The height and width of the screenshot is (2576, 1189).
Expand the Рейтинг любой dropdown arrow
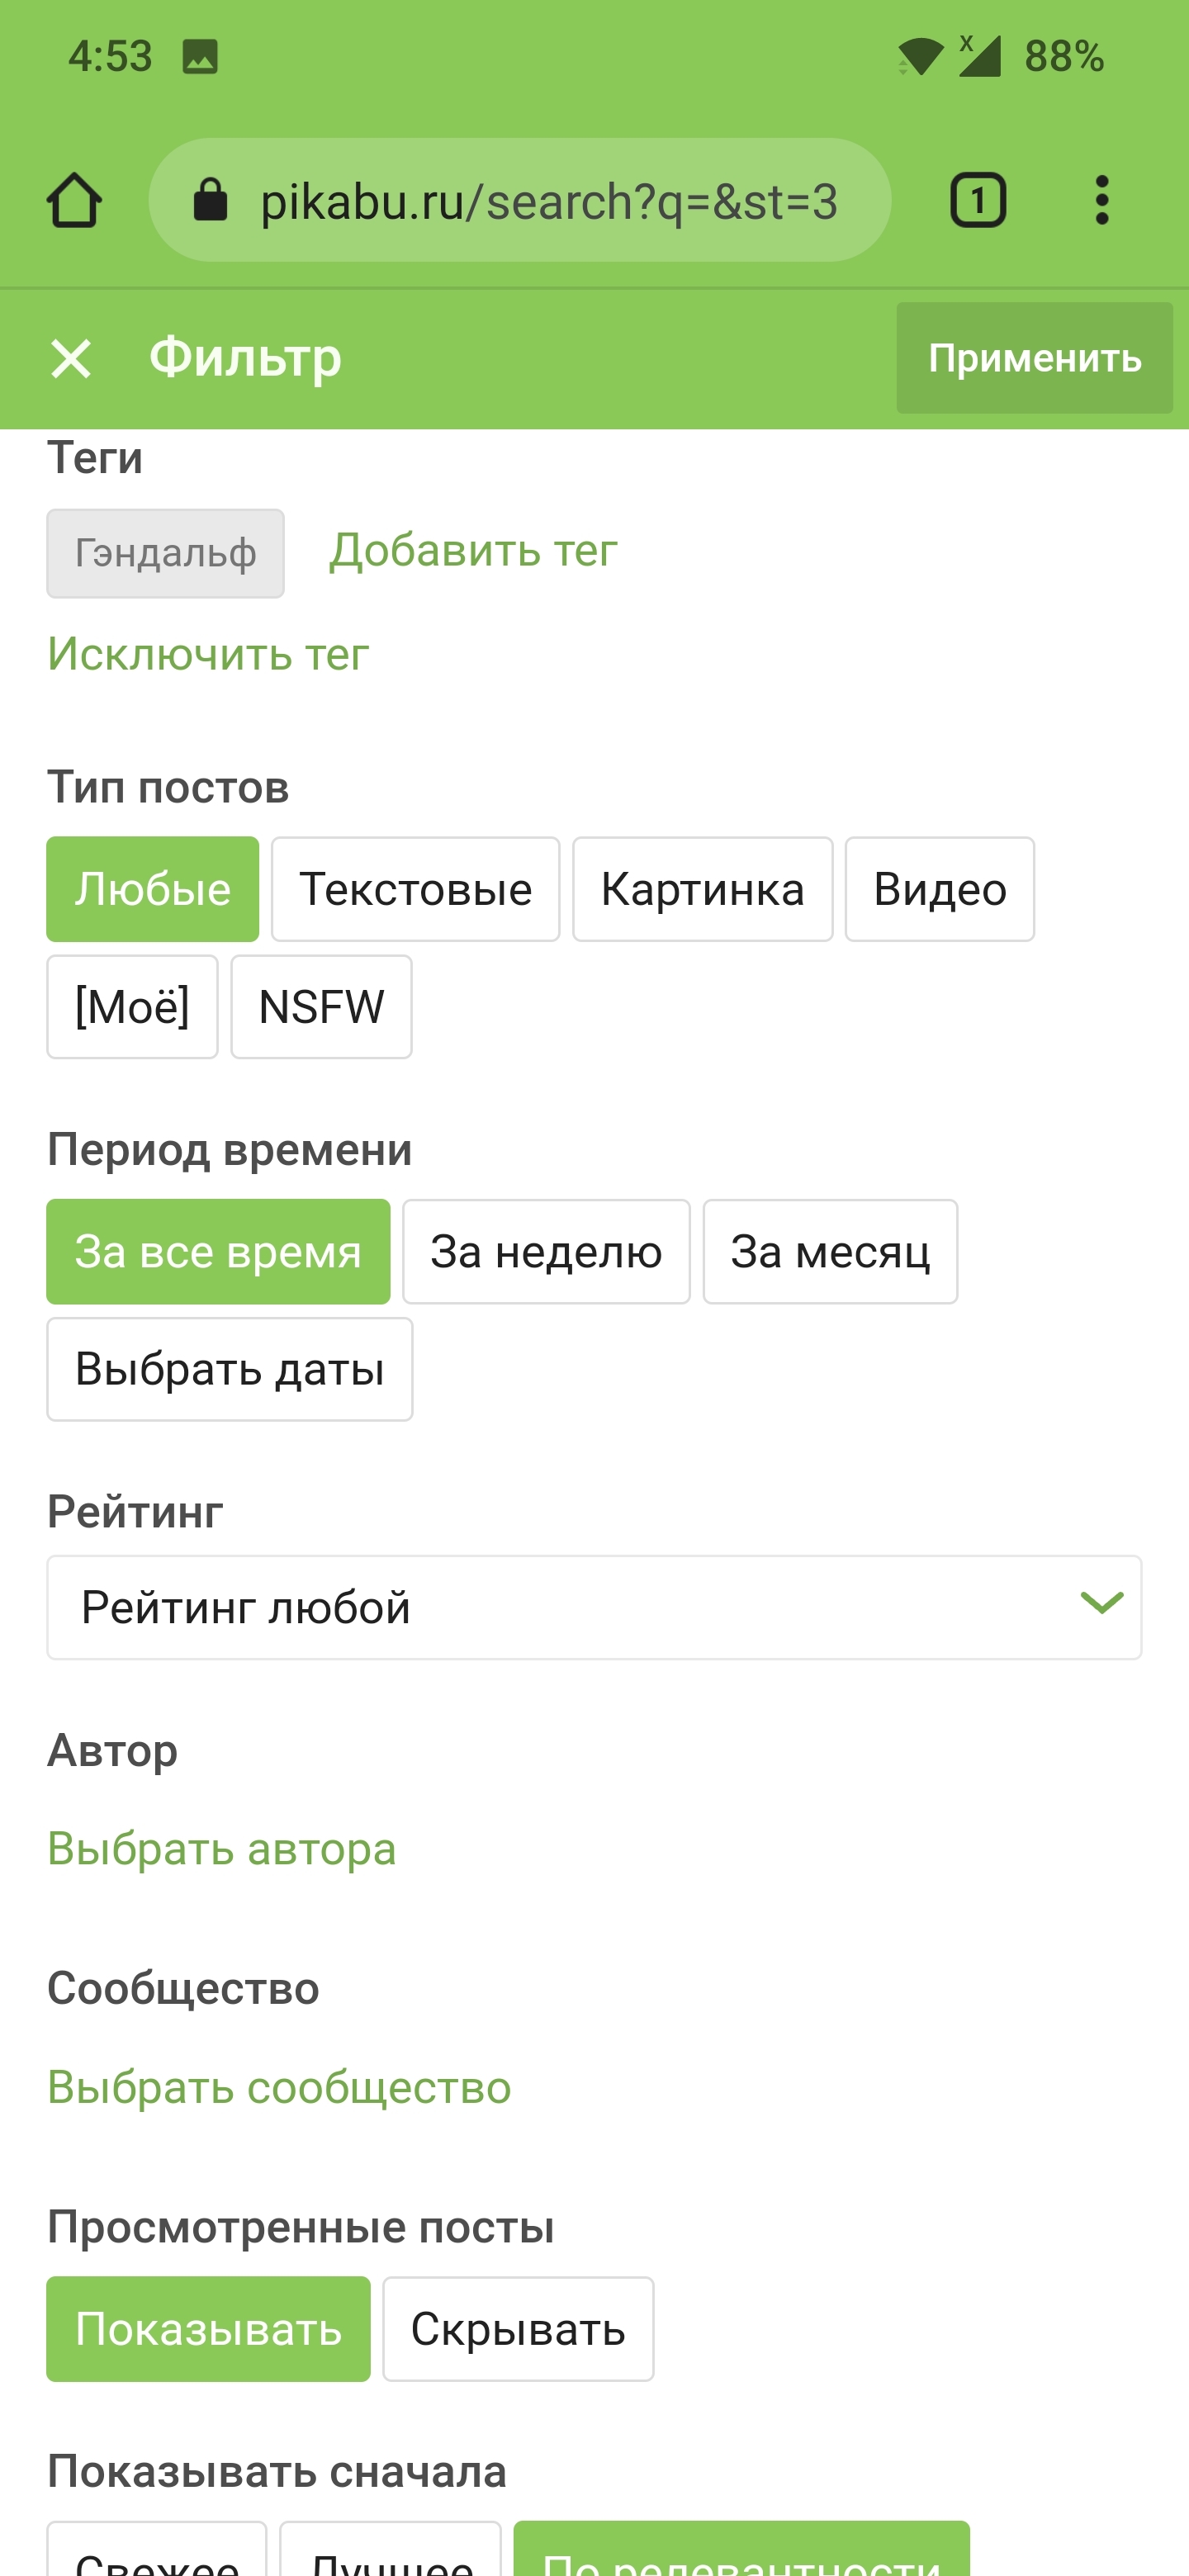(1101, 1603)
